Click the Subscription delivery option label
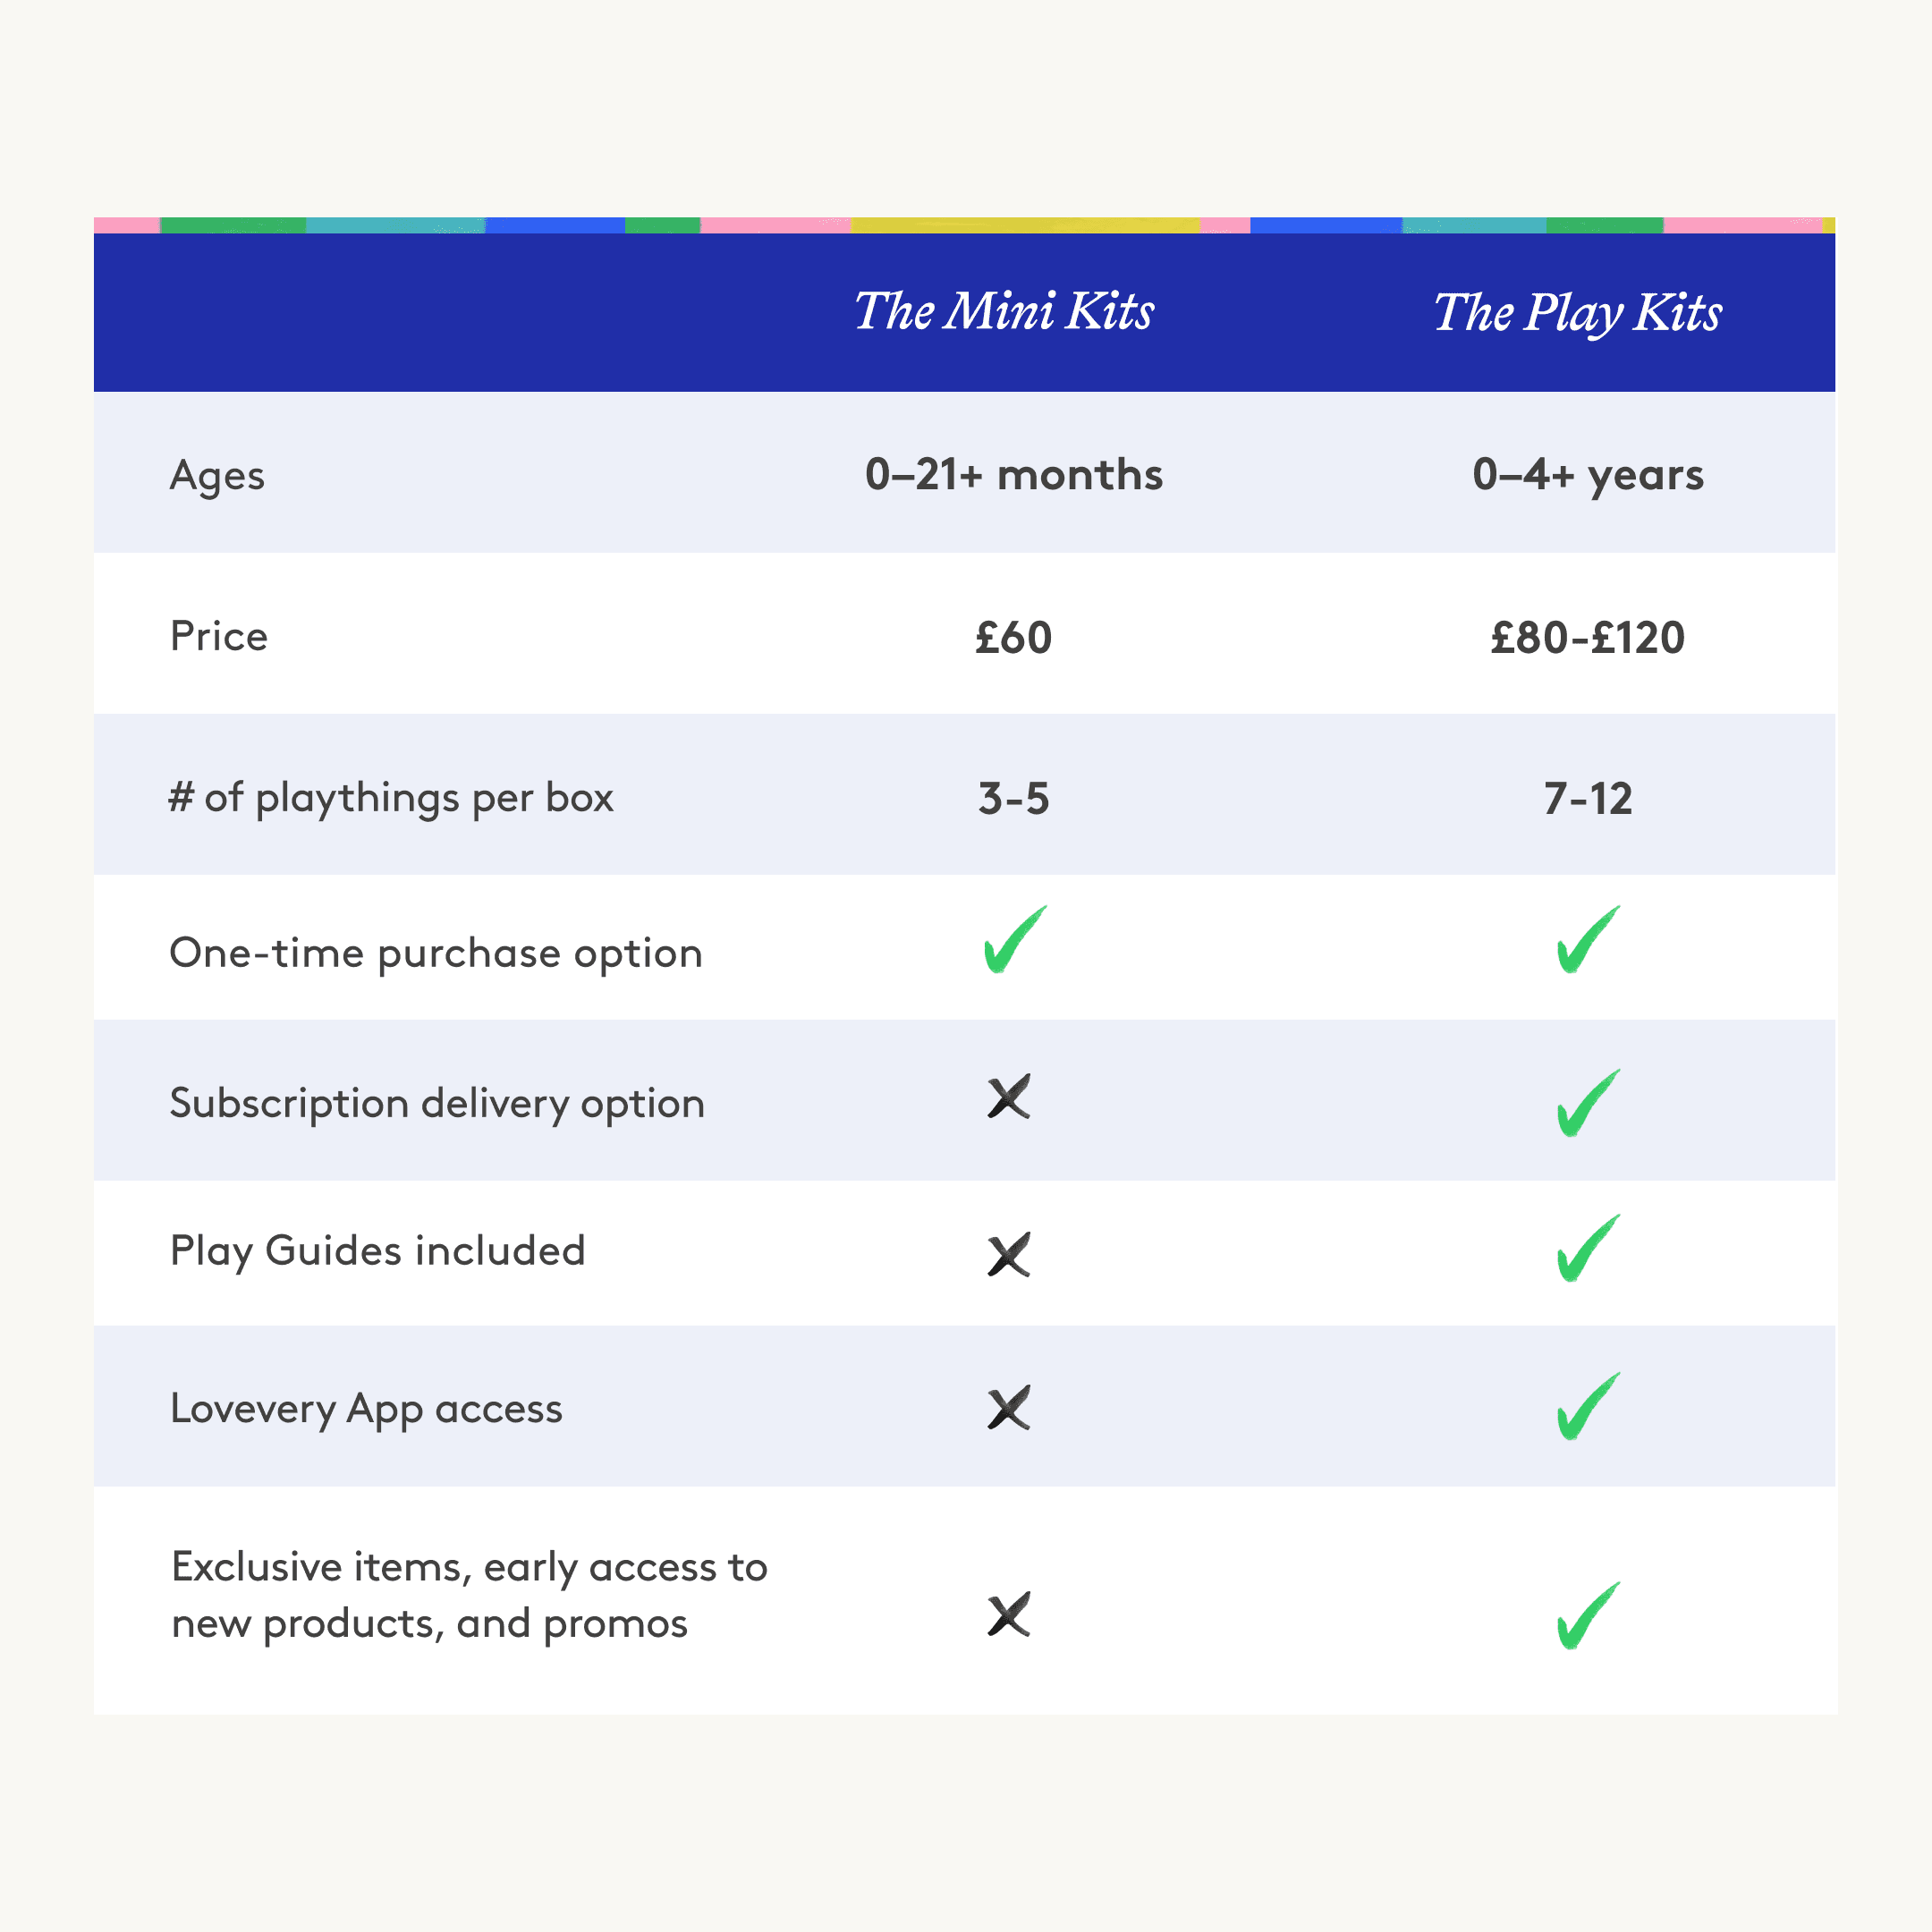The image size is (1932, 1932). [437, 1104]
